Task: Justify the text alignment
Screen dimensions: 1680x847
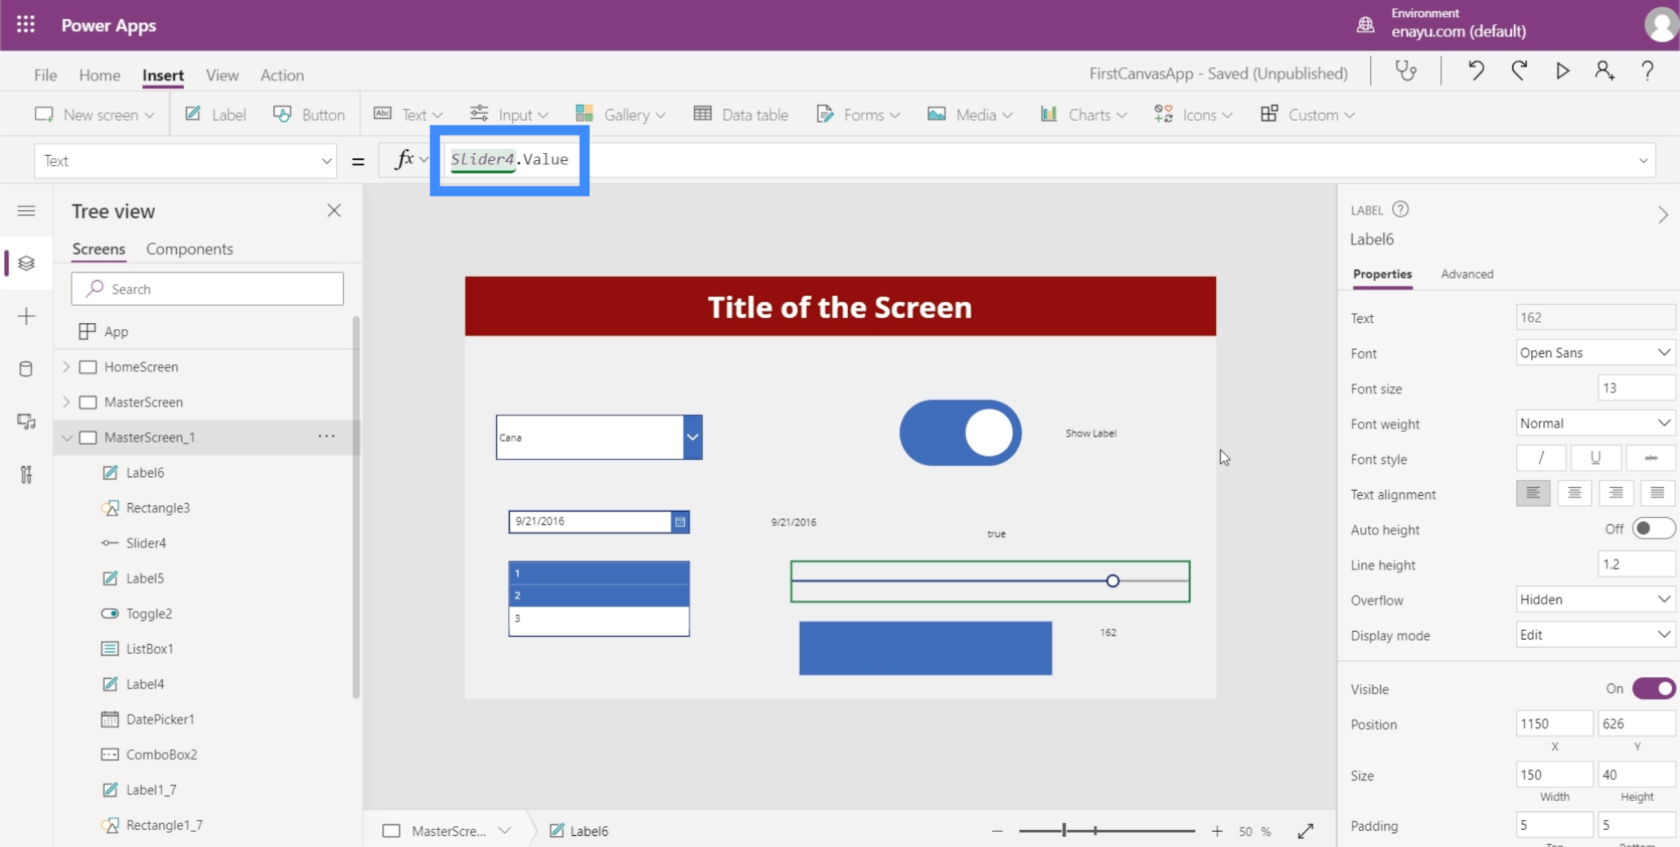Action: click(1658, 493)
